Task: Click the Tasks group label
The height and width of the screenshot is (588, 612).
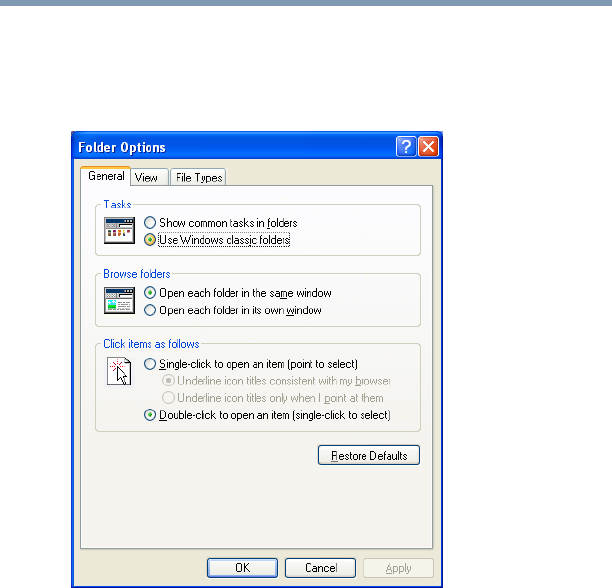Action: click(x=117, y=204)
